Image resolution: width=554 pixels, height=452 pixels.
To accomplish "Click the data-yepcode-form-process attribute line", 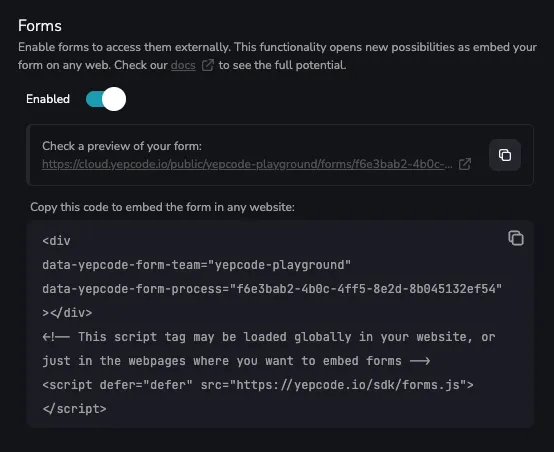I will pyautogui.click(x=272, y=289).
